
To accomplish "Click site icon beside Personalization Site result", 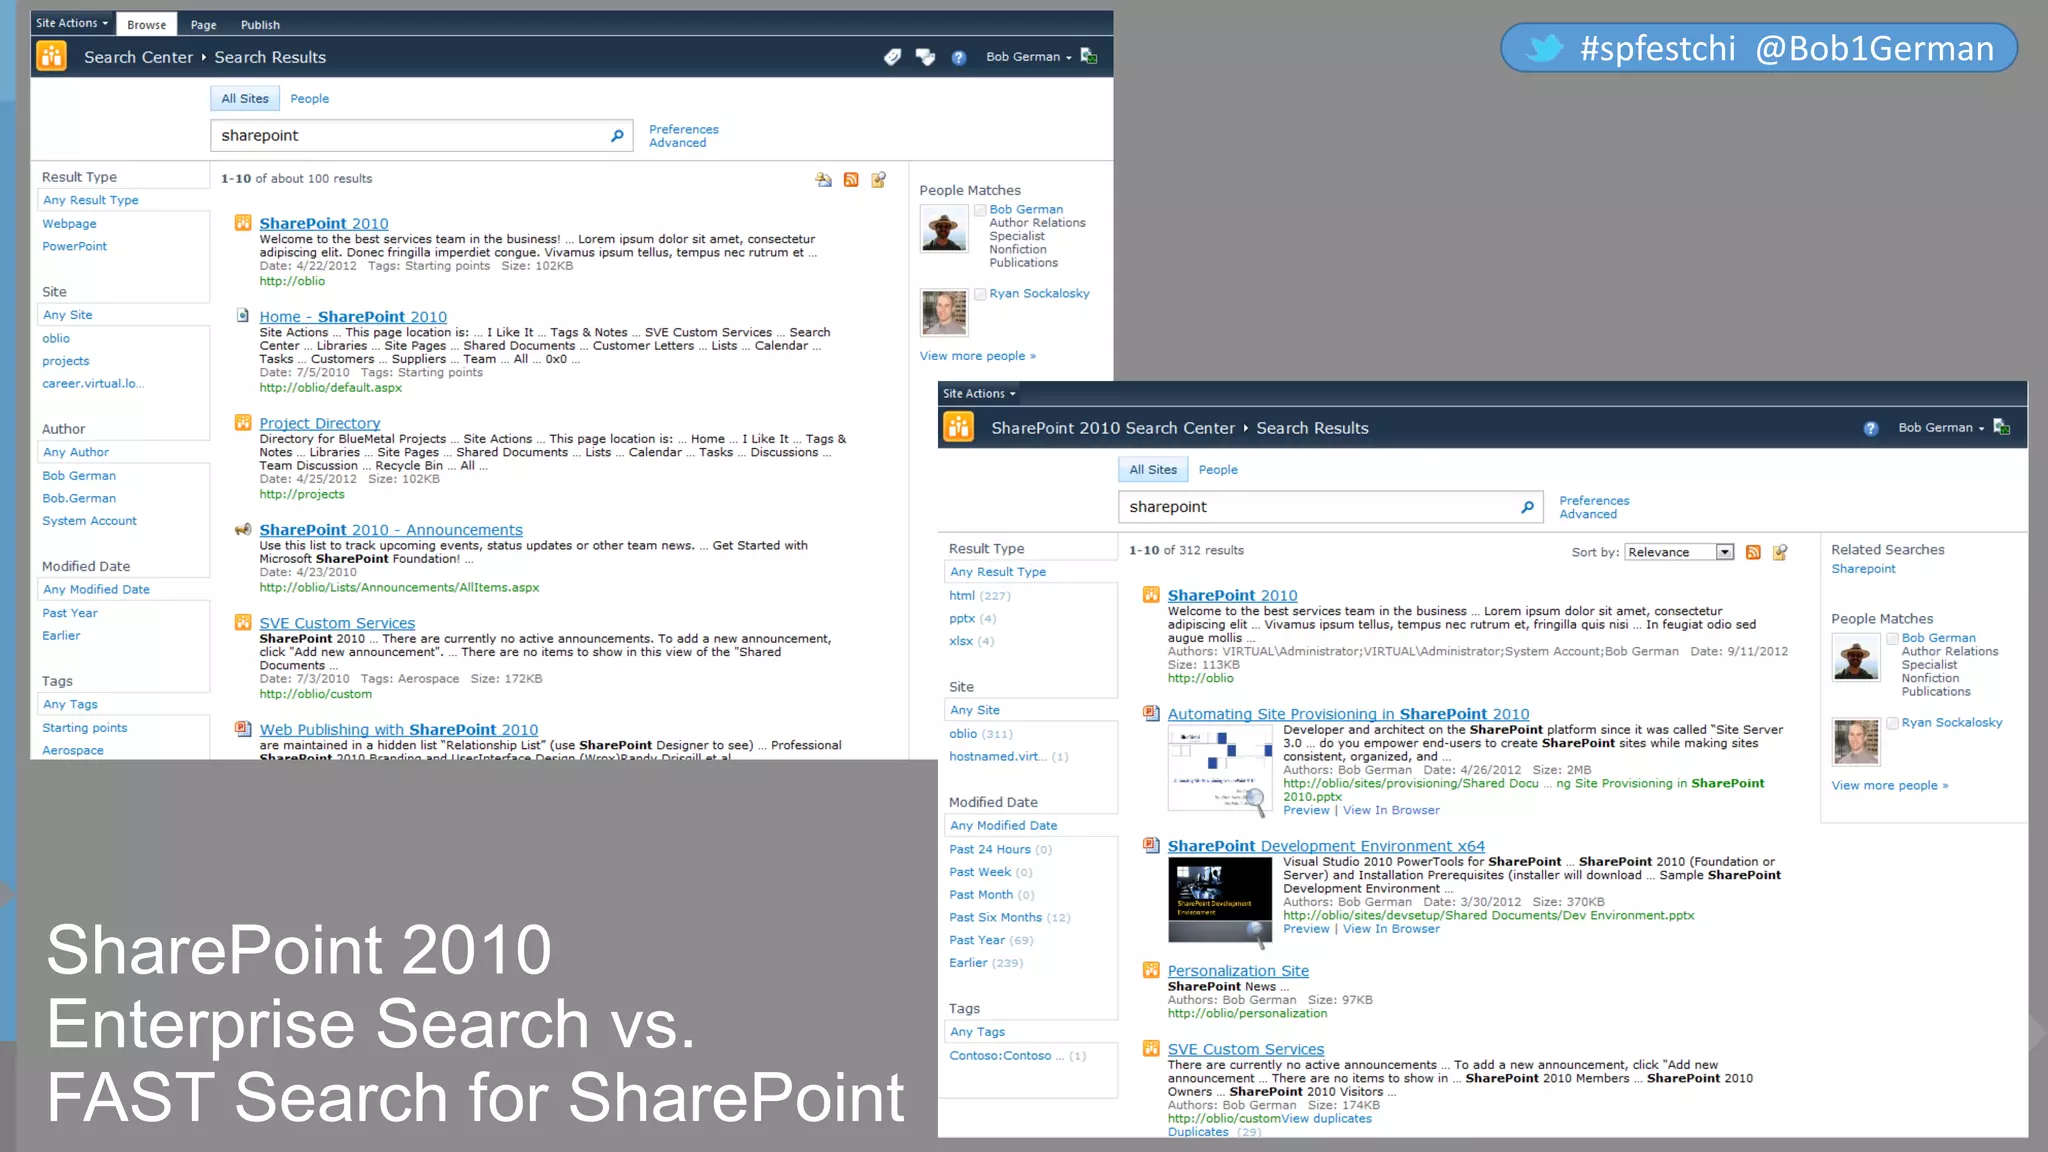I will [1151, 970].
